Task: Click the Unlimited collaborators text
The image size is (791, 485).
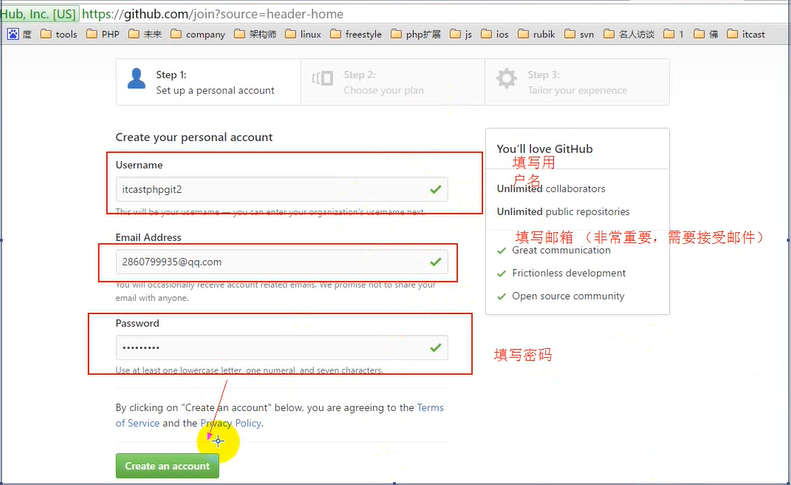Action: [551, 189]
